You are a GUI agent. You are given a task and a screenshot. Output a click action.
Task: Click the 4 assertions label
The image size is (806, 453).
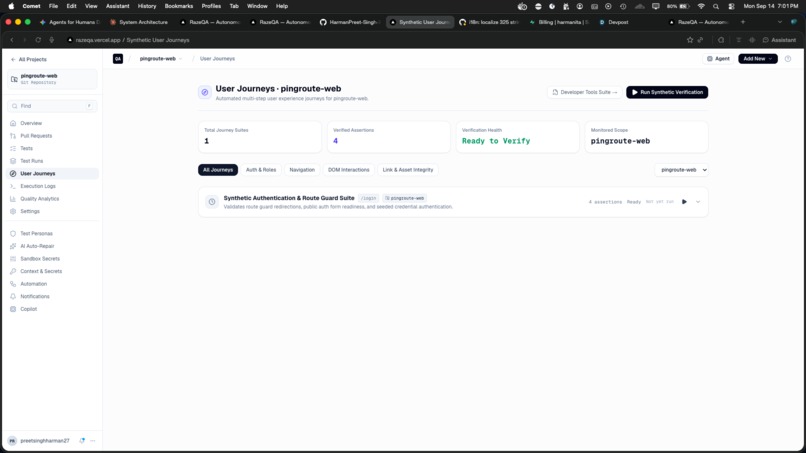(x=605, y=202)
